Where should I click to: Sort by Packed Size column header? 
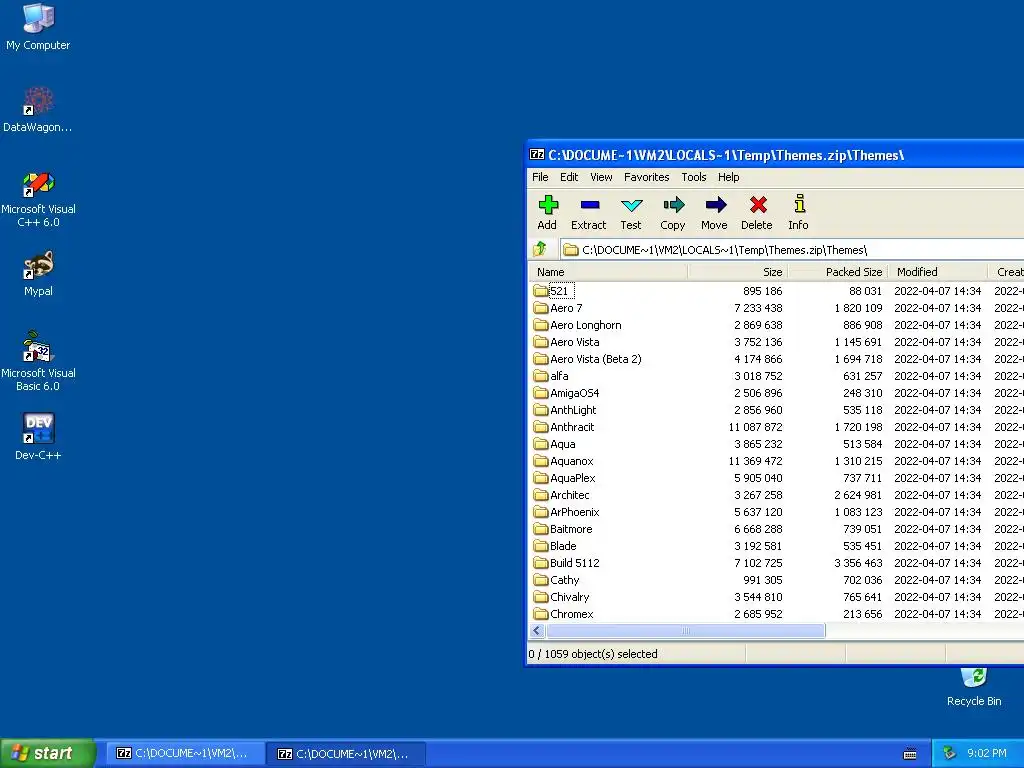point(839,272)
